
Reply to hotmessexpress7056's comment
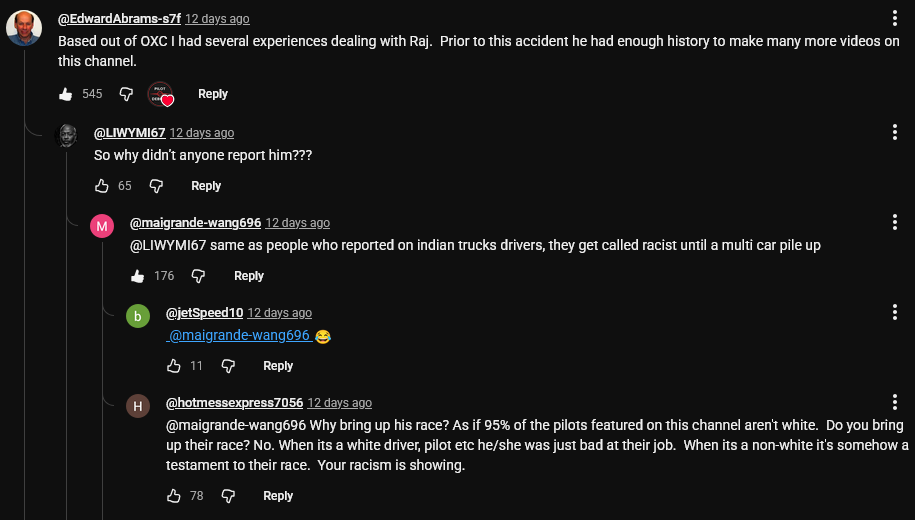(278, 496)
